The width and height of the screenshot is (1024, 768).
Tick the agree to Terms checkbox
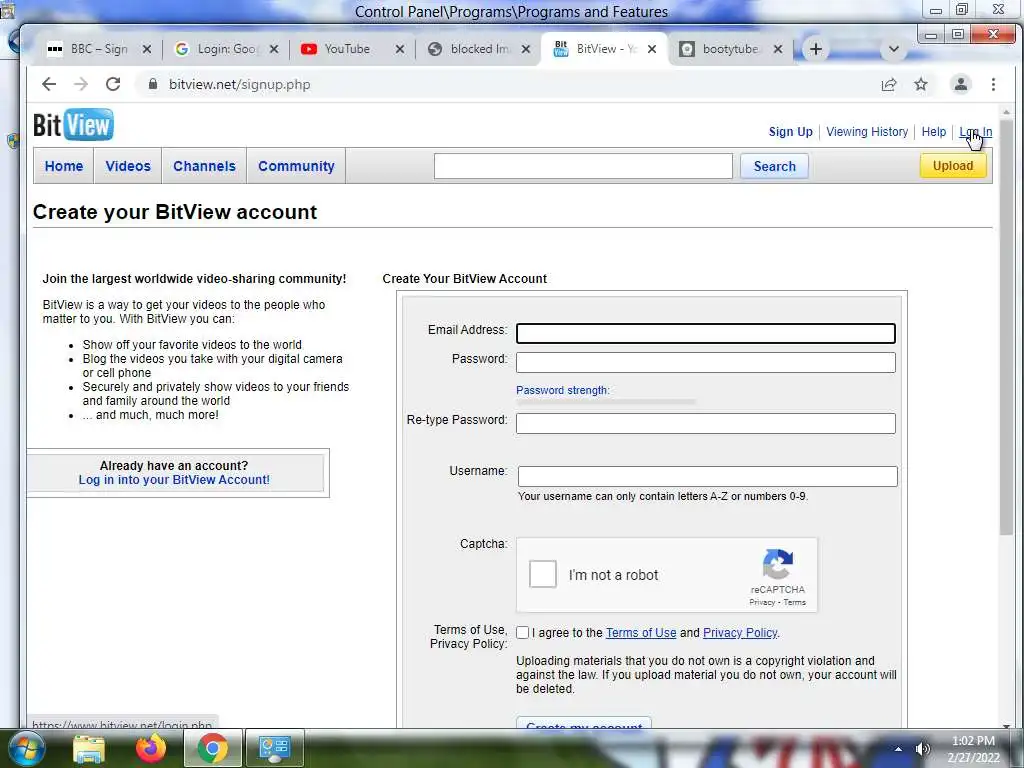point(522,632)
